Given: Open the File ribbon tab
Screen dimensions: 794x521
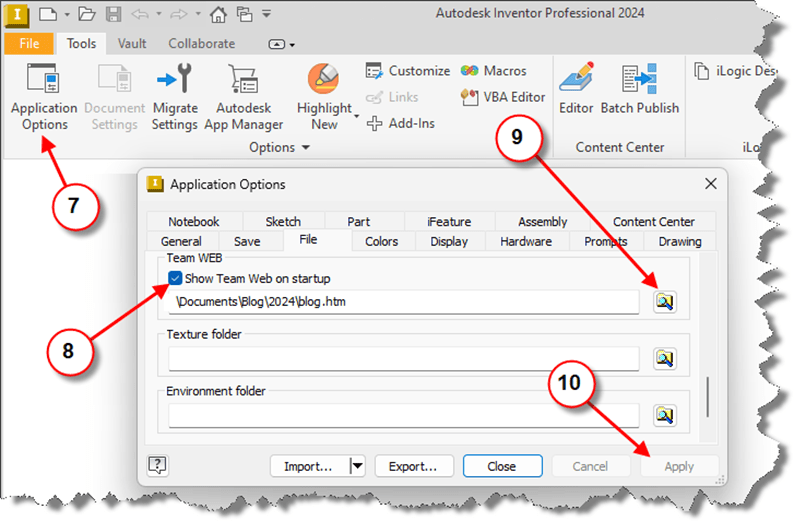Looking at the screenshot, I should [29, 44].
